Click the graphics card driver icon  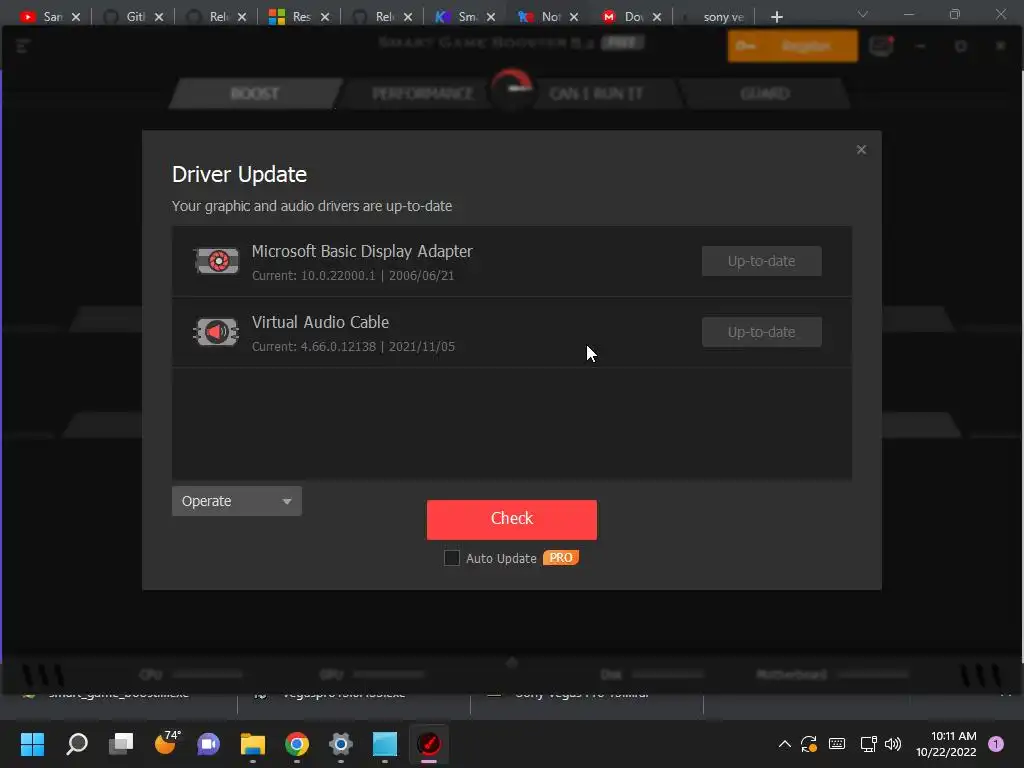[x=217, y=261]
